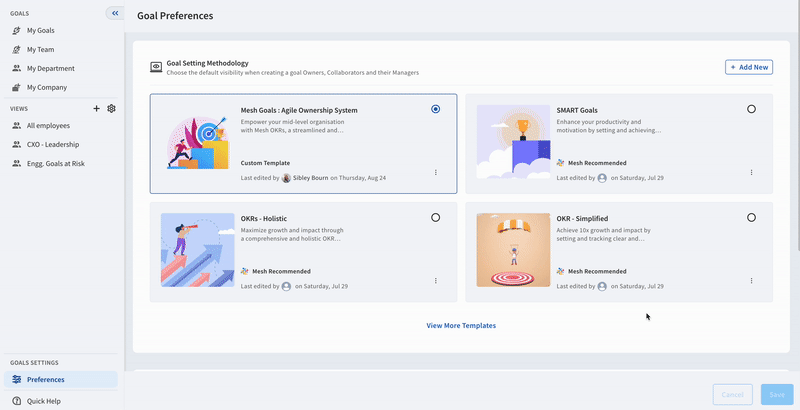This screenshot has width=800, height=410.
Task: Click the OKR - Simplified thumbnail image
Action: [512, 250]
